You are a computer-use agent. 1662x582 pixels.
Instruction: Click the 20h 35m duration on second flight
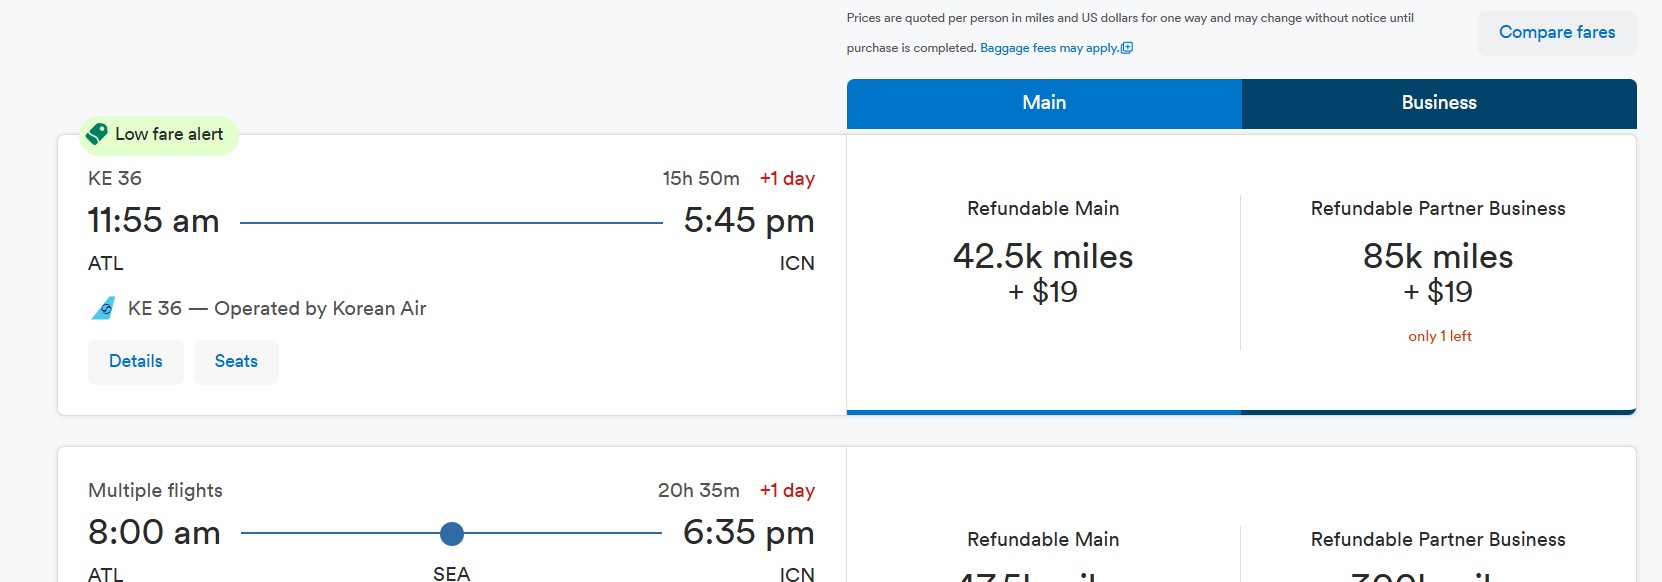(699, 491)
